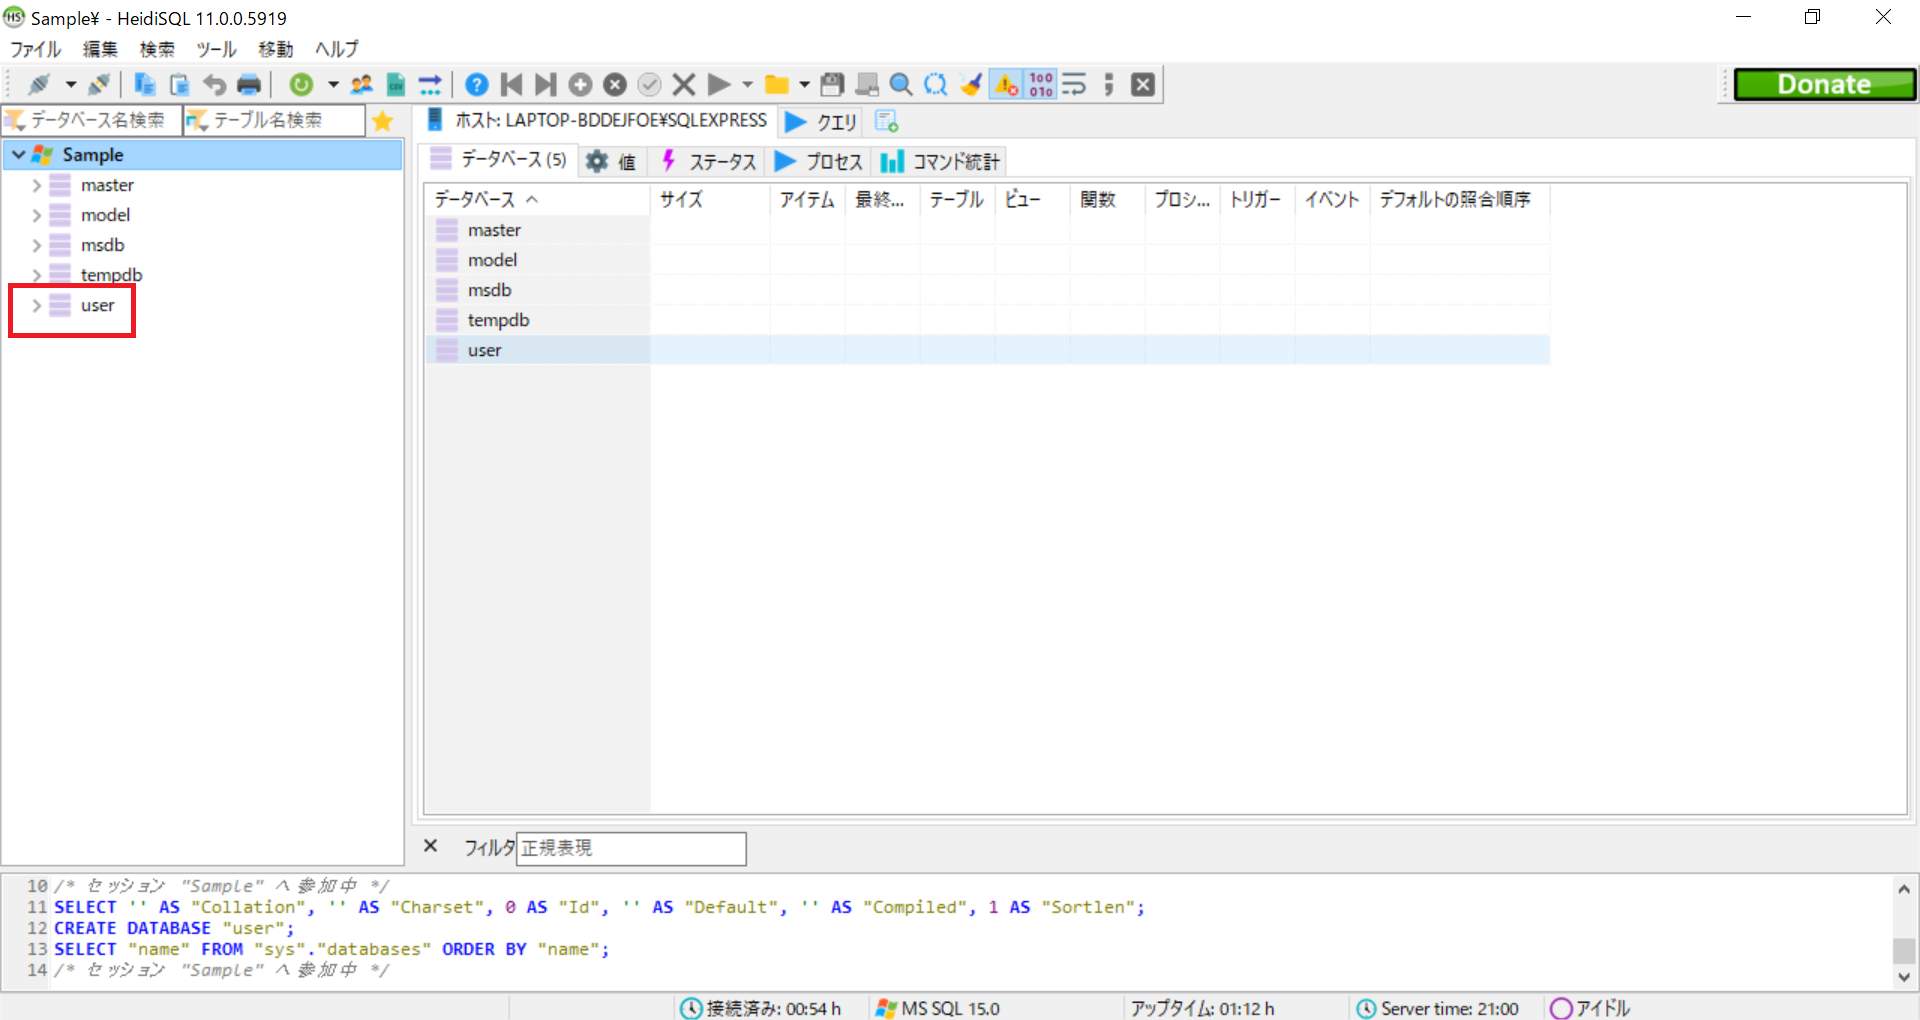Click the refresh icon in toolbar
This screenshot has width=1920, height=1020.
click(301, 85)
